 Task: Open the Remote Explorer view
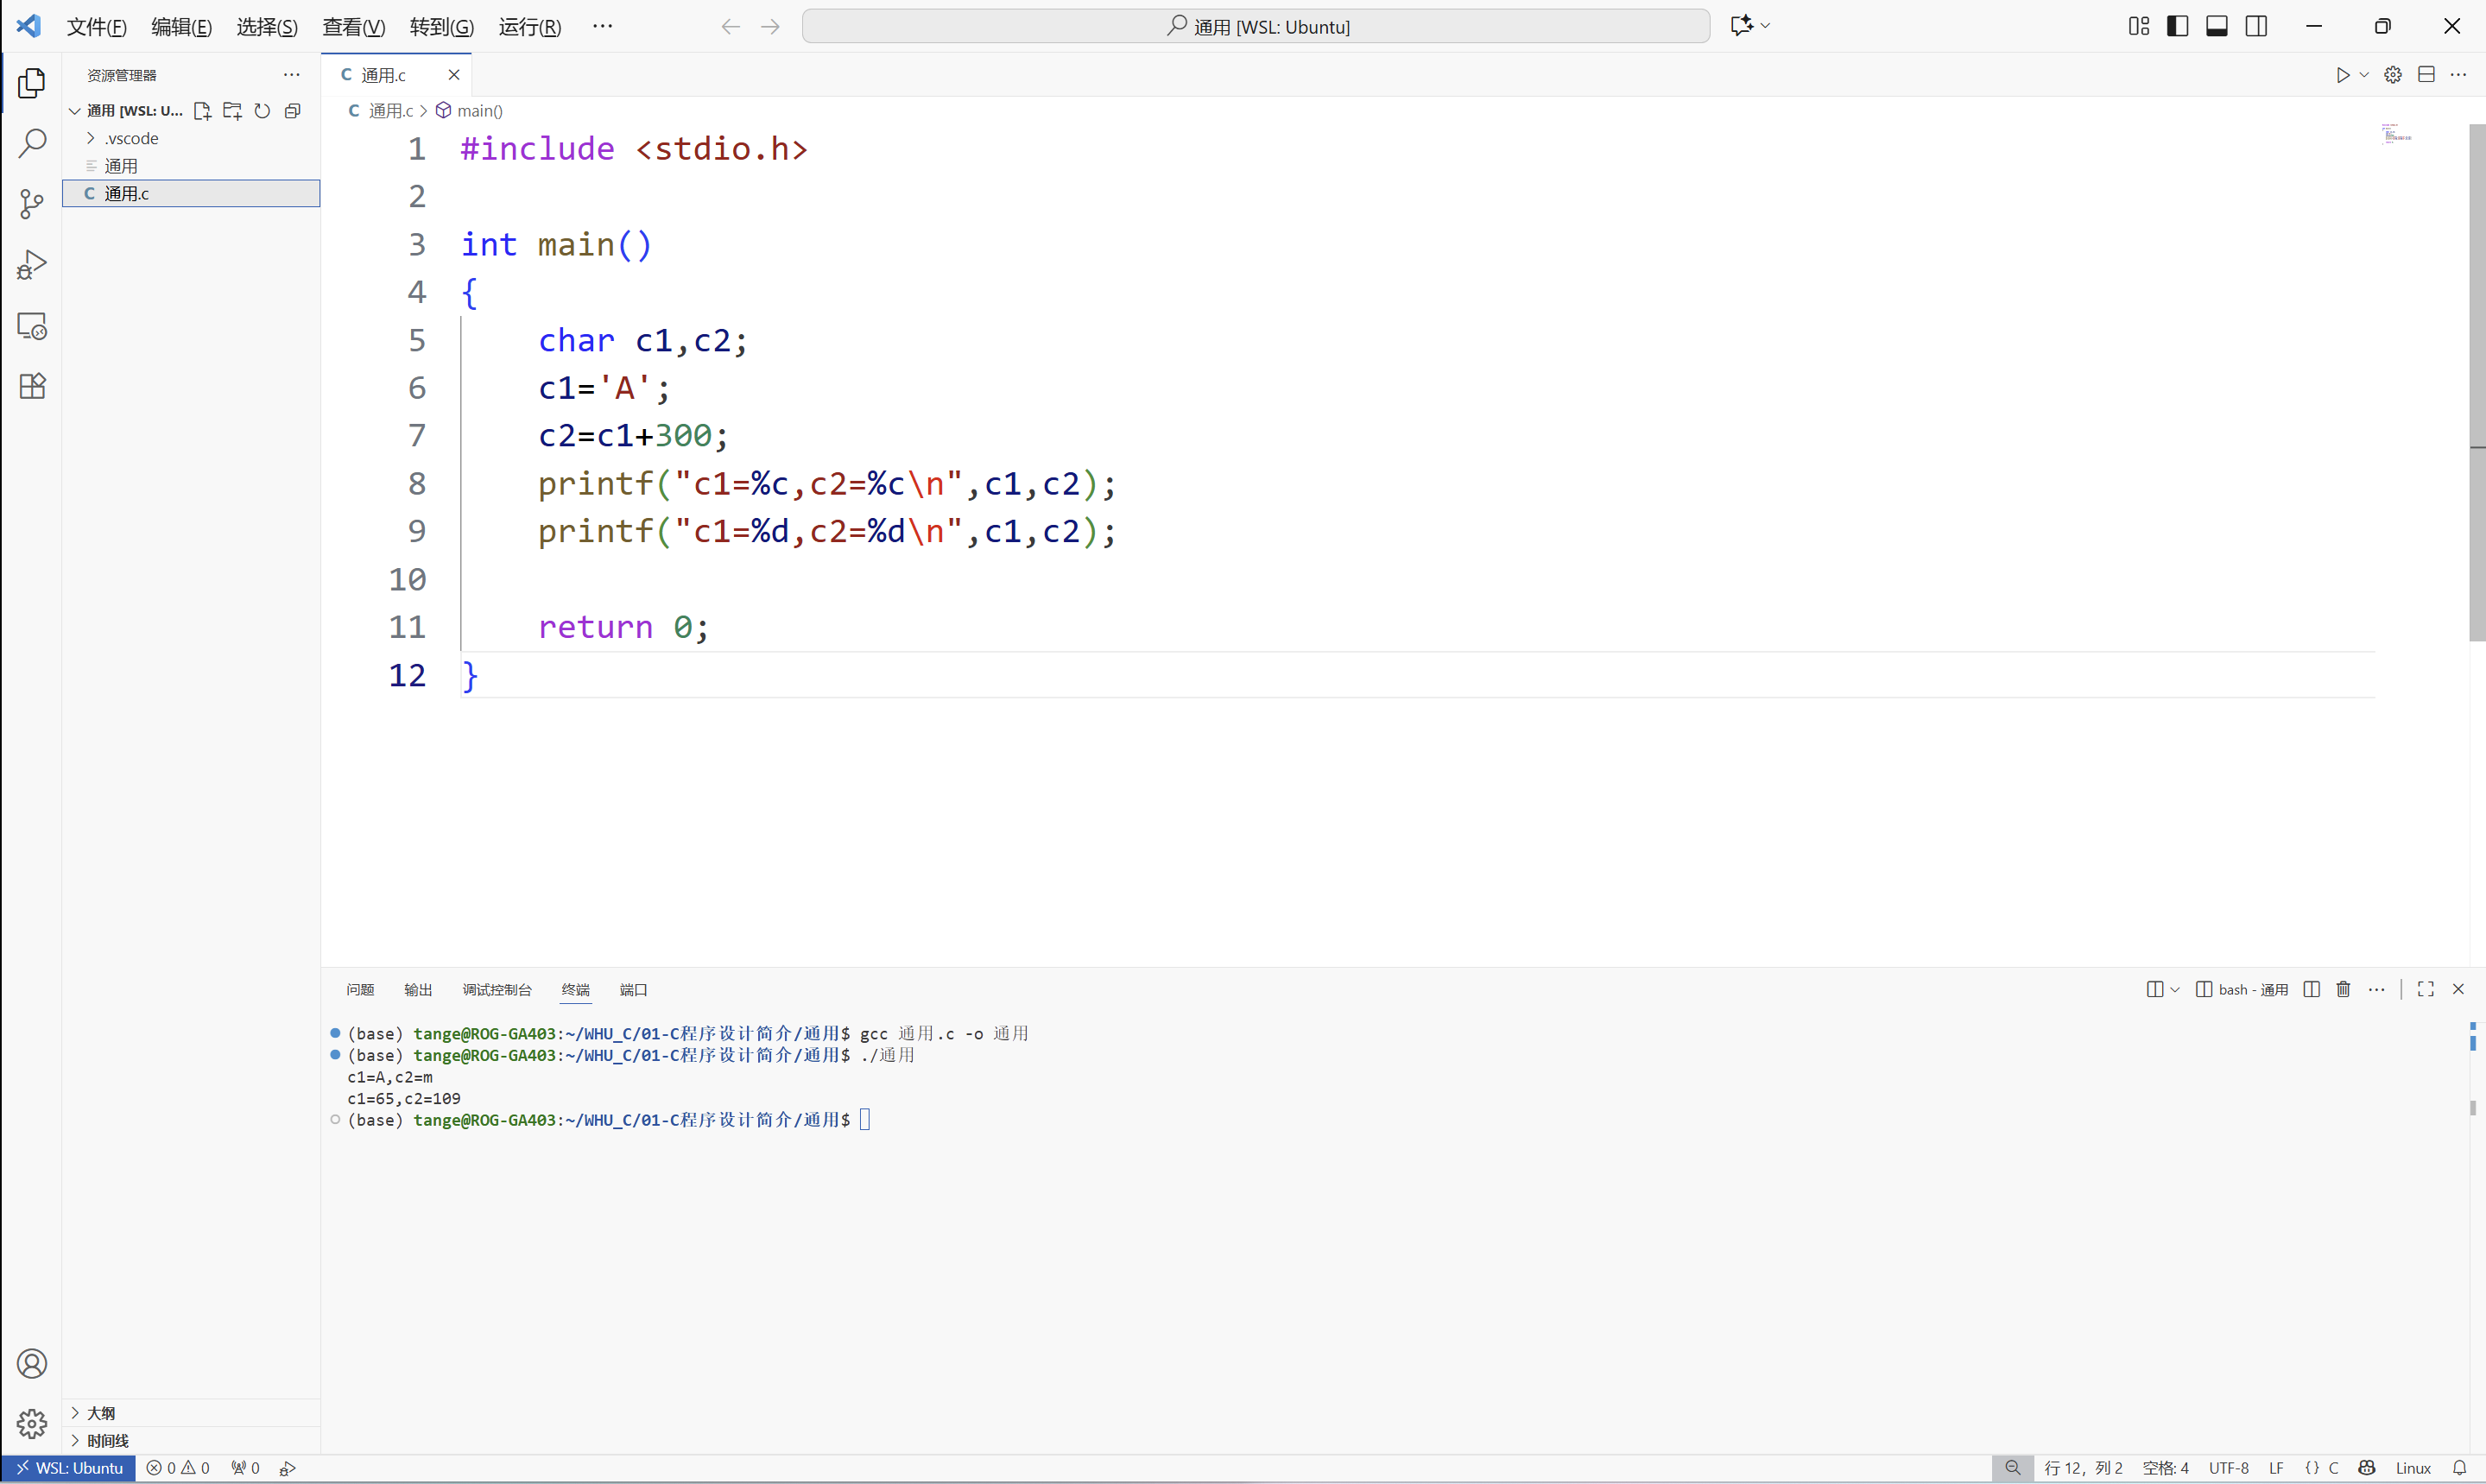(32, 326)
